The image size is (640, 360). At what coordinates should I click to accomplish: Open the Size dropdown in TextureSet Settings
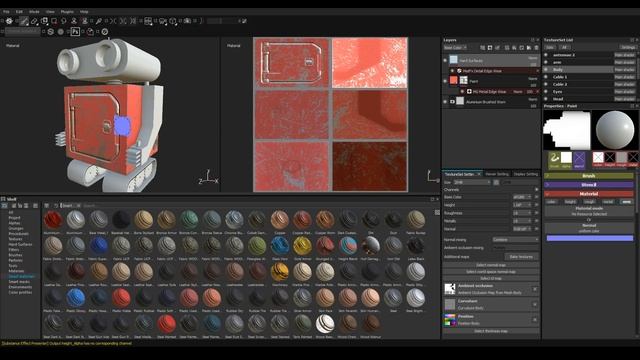pyautogui.click(x=472, y=182)
